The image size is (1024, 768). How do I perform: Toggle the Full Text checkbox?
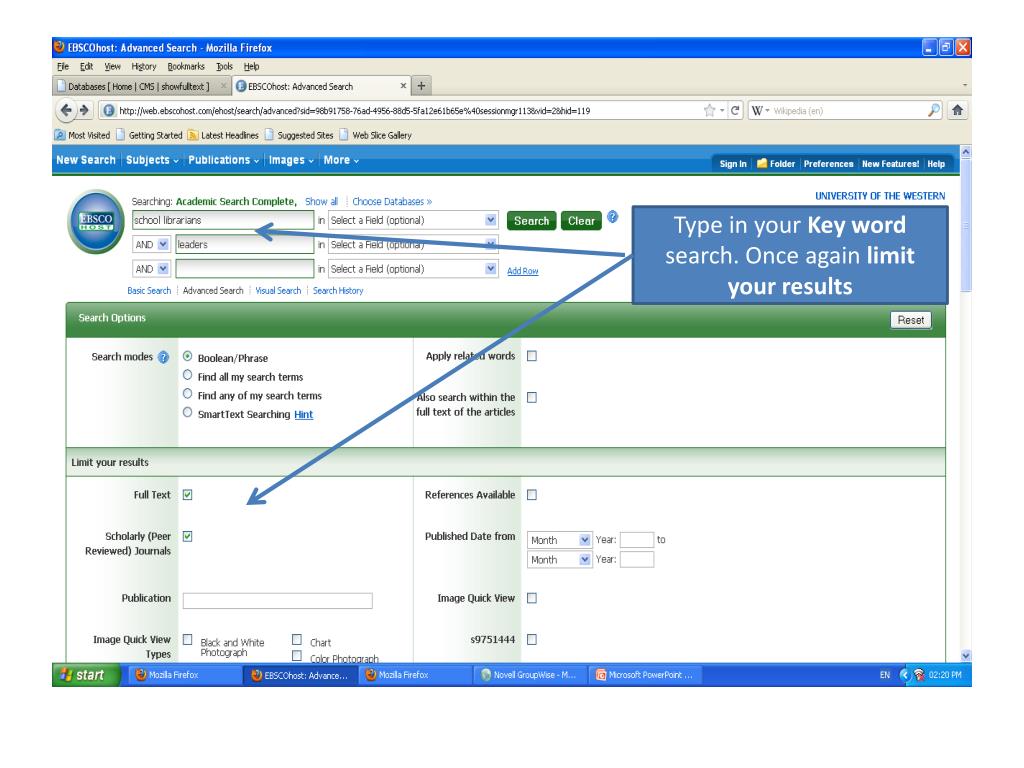pos(187,495)
